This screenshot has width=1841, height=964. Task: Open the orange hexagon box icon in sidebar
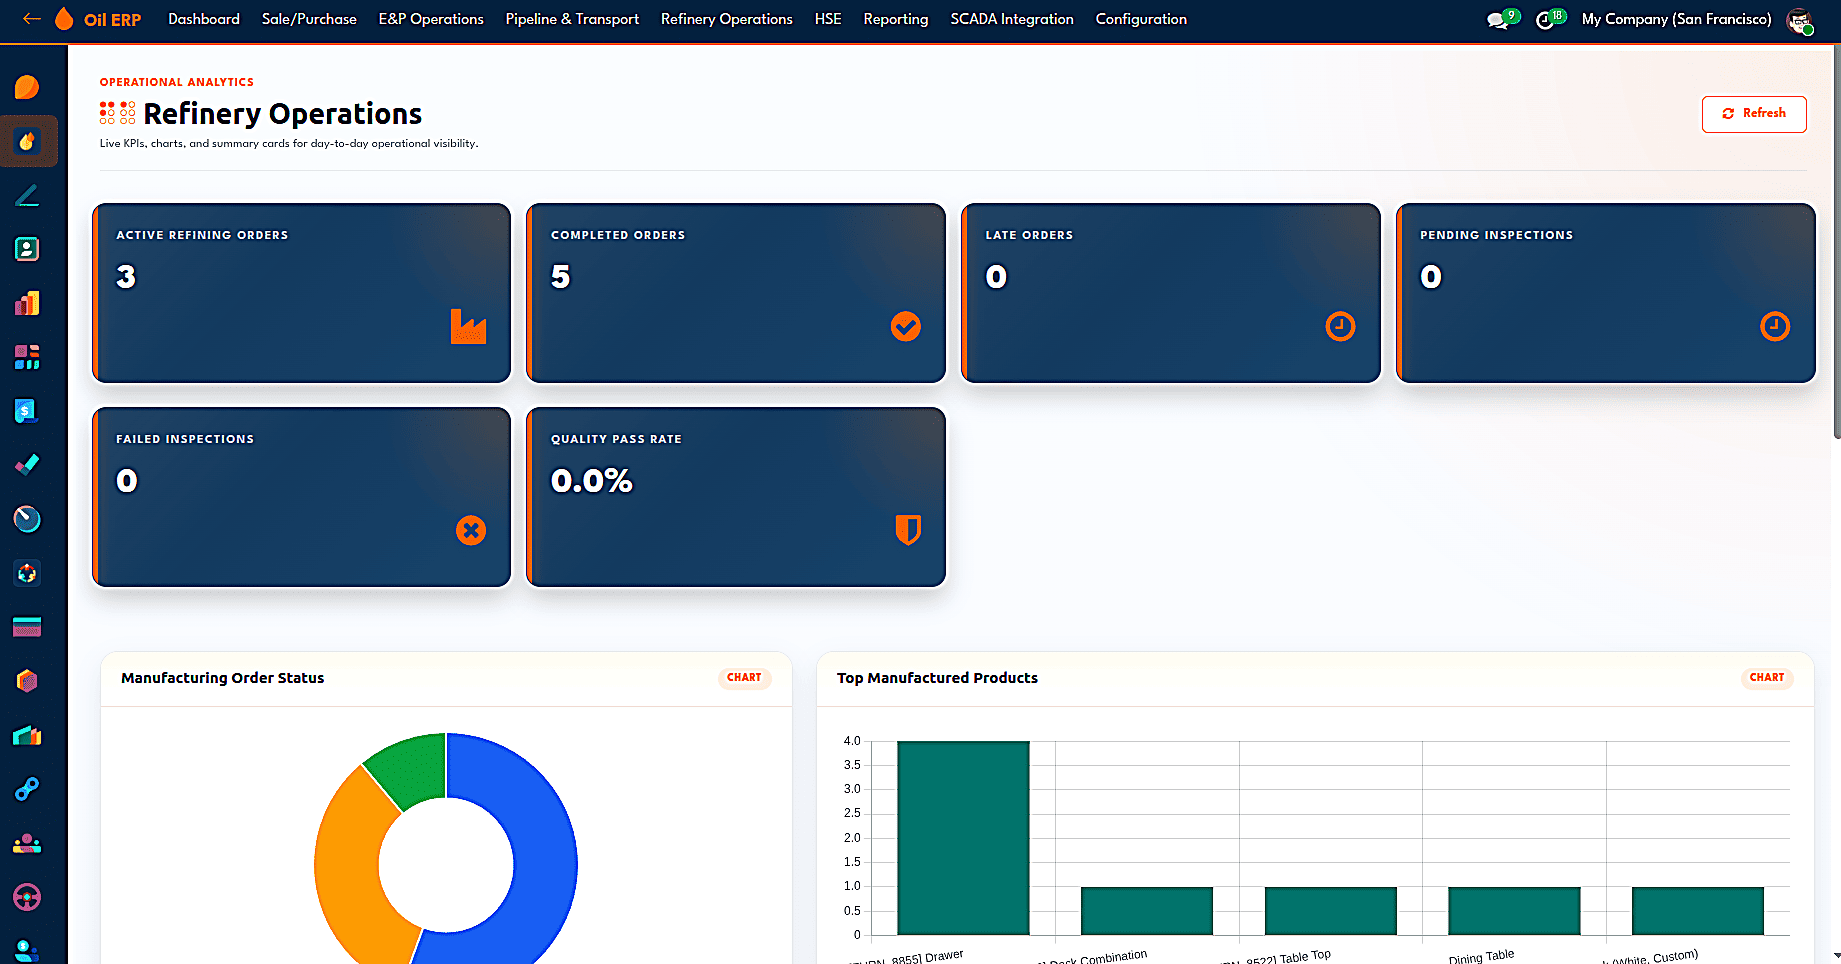click(27, 681)
